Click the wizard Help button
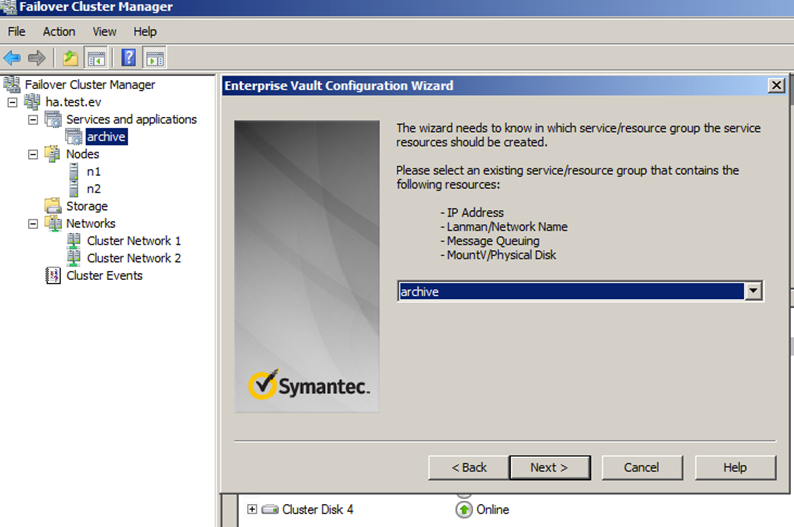Viewport: 794px width, 527px height. (735, 467)
